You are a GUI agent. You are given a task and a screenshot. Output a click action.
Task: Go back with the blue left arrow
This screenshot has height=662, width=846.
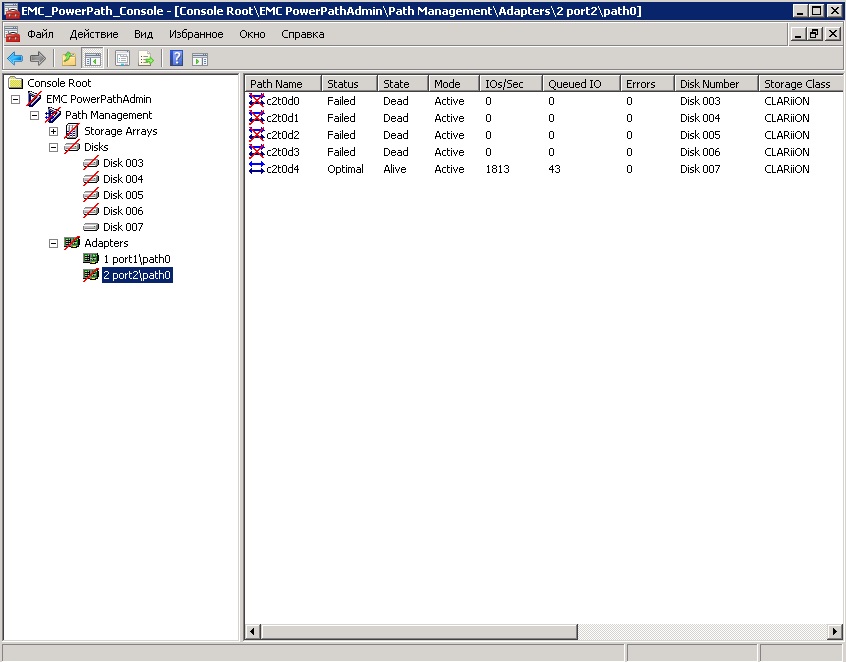pyautogui.click(x=15, y=58)
